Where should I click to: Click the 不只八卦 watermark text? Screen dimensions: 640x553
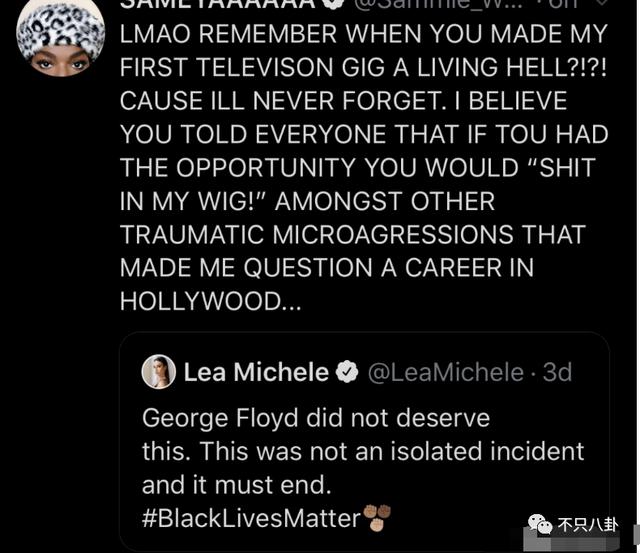pos(587,525)
